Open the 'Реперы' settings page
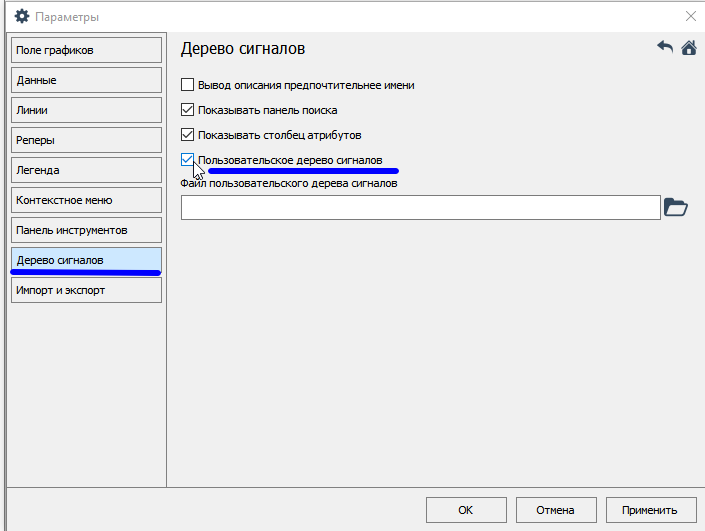The width and height of the screenshot is (705, 531). [x=85, y=140]
